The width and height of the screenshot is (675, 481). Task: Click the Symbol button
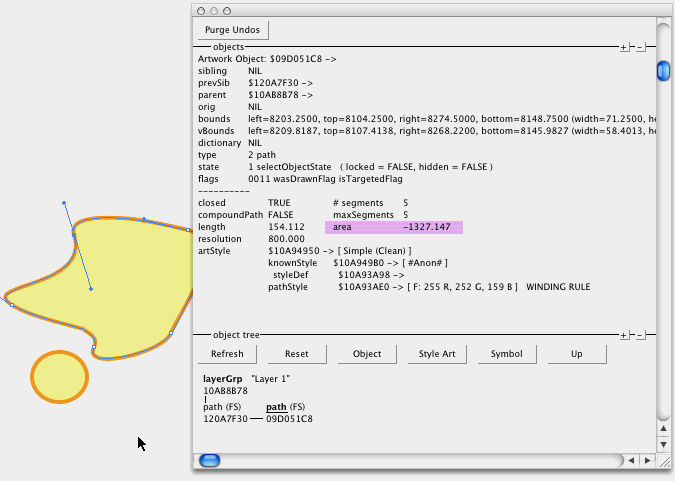506,354
